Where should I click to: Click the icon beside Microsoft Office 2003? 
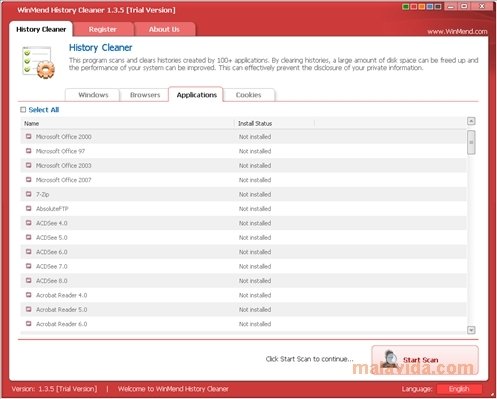[29, 165]
